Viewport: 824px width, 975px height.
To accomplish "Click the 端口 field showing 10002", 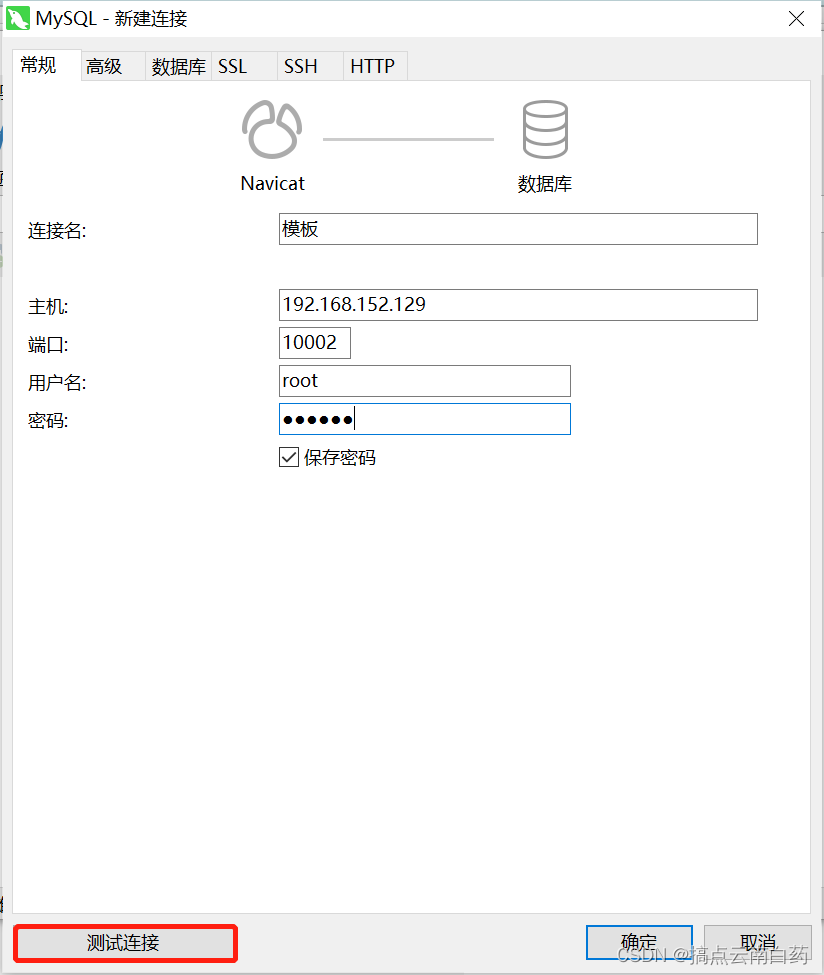I will pyautogui.click(x=315, y=343).
